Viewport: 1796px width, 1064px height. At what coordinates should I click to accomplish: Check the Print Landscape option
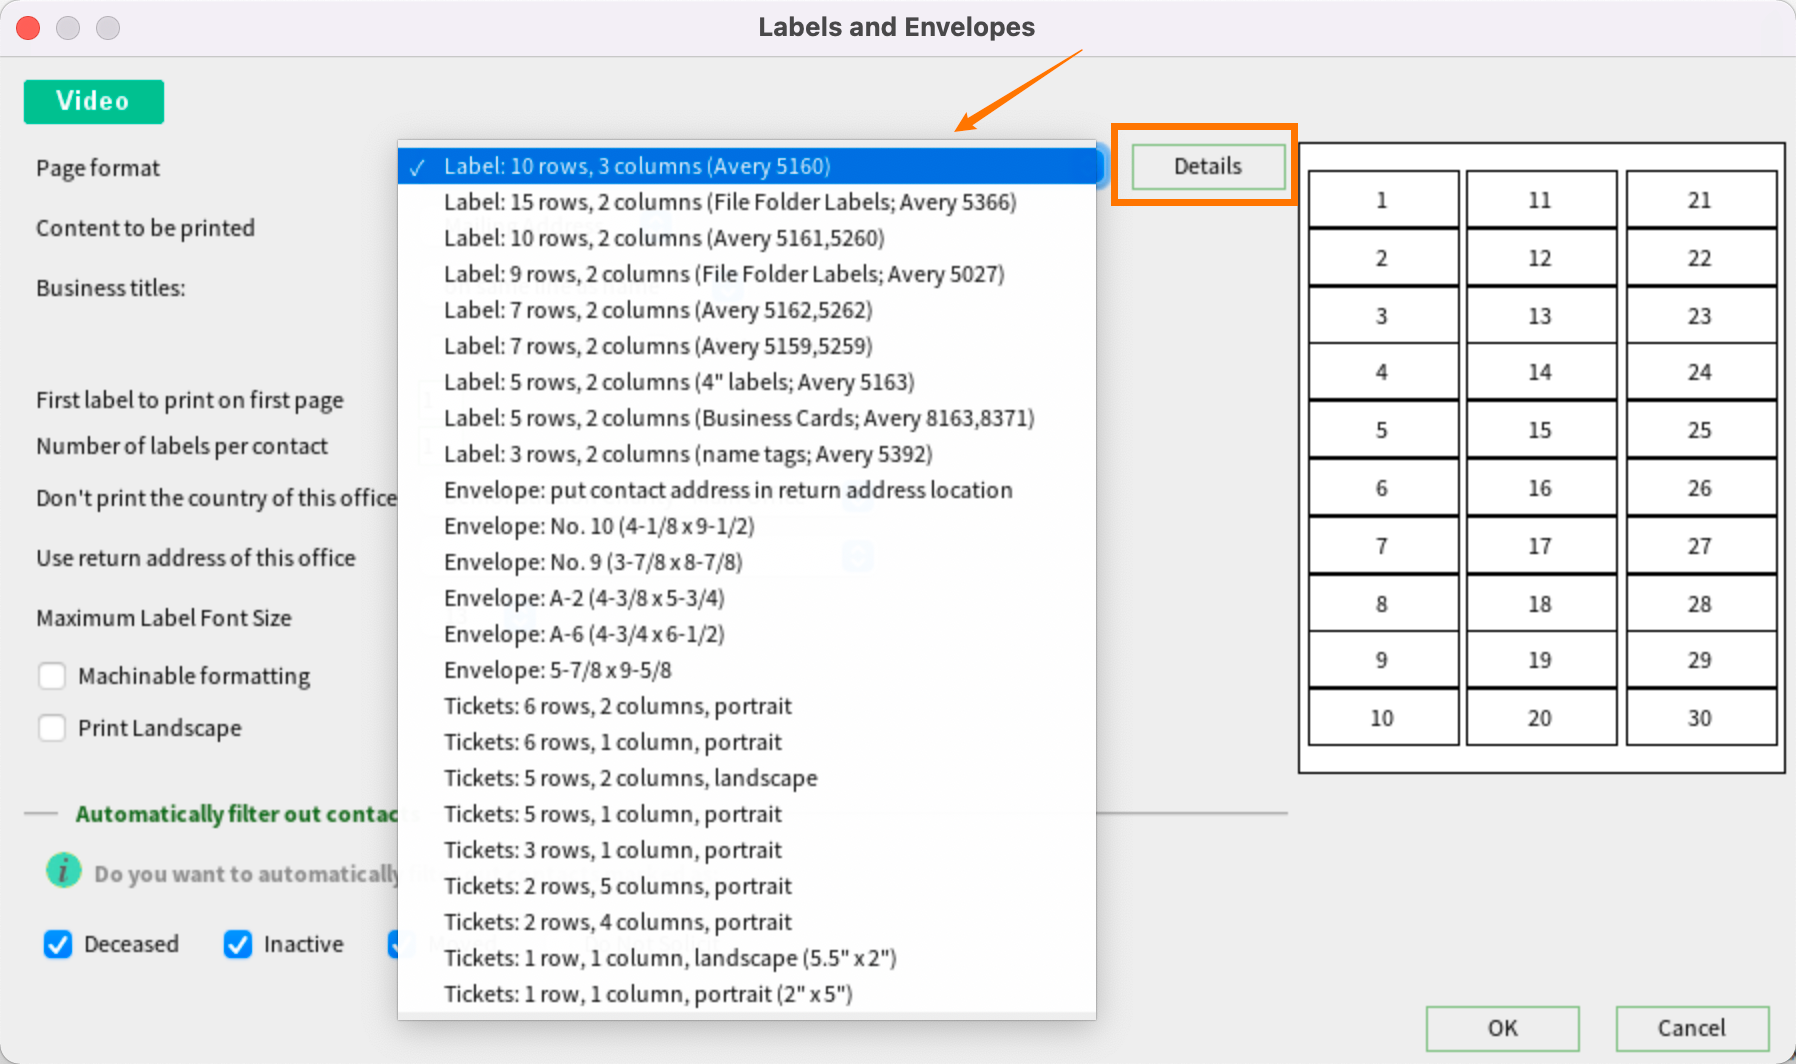click(x=52, y=728)
